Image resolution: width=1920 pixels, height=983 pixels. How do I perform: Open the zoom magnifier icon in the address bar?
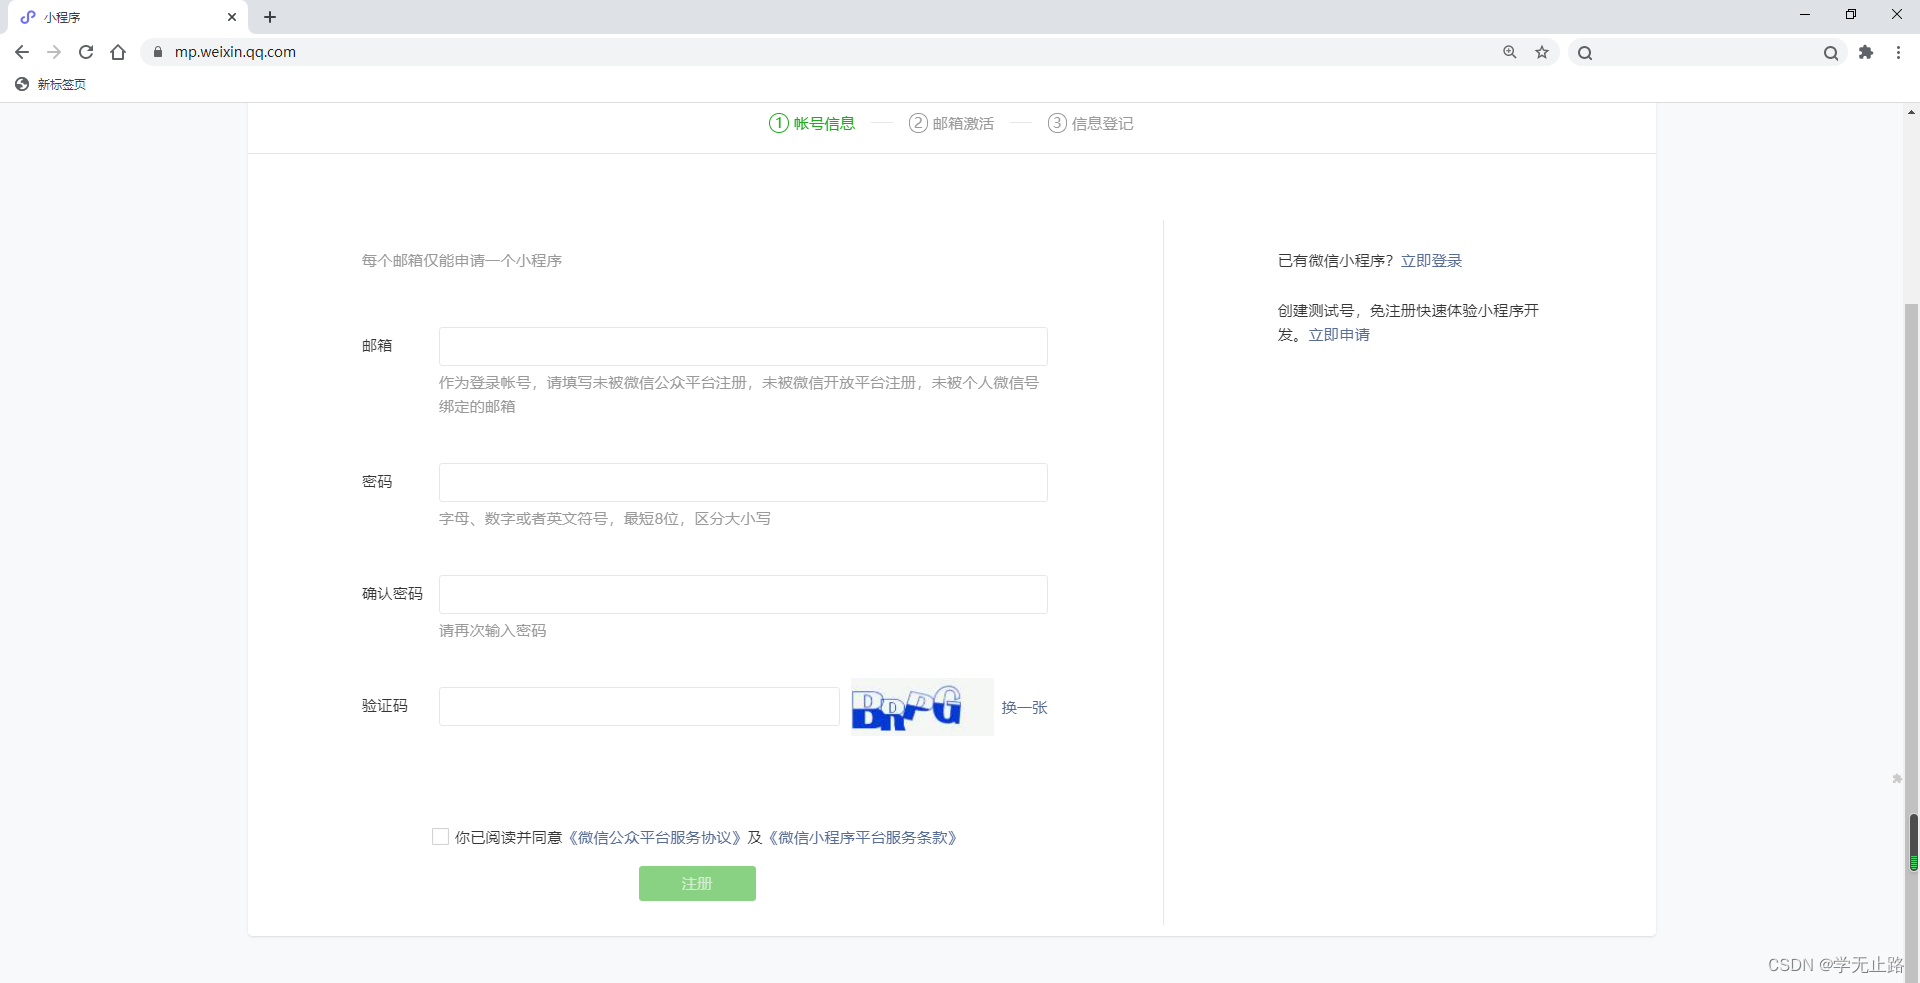click(x=1510, y=52)
